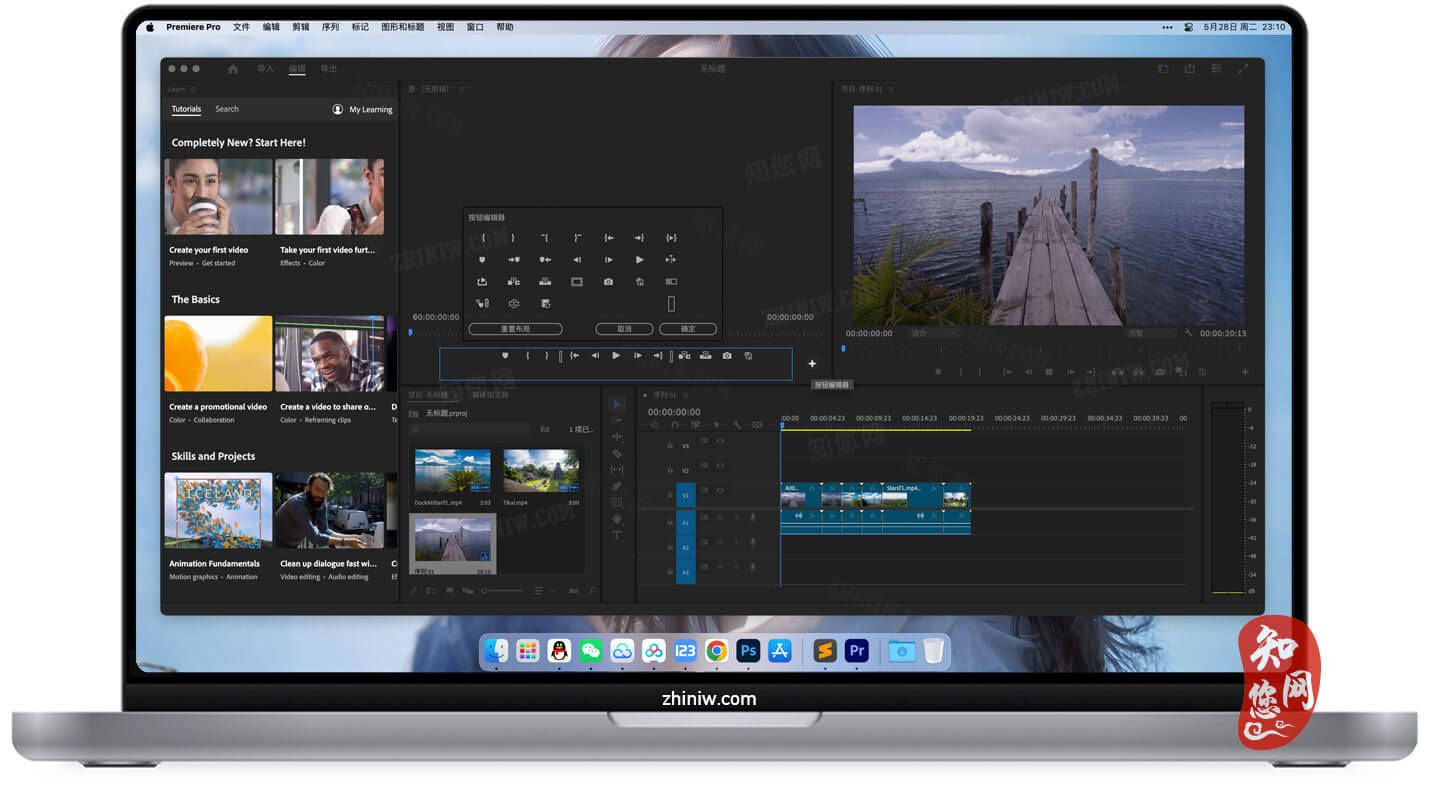The height and width of the screenshot is (797, 1429).
Task: Open the button editor plus icon in Source monitor
Action: (812, 364)
